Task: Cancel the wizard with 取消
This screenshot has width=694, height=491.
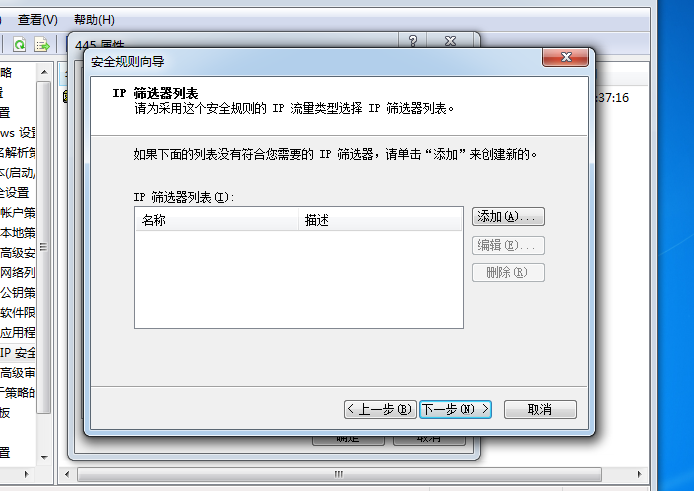Action: pos(540,409)
